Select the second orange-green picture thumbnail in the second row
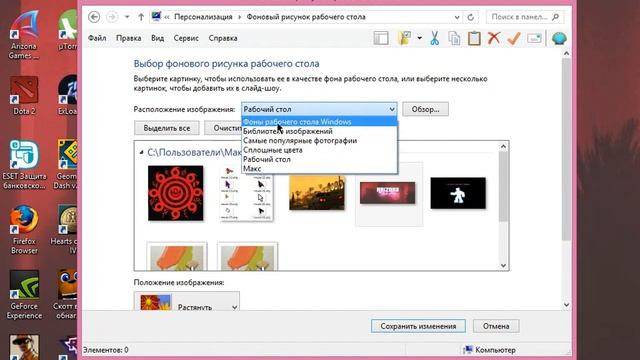The image size is (640, 360). pyautogui.click(x=247, y=256)
